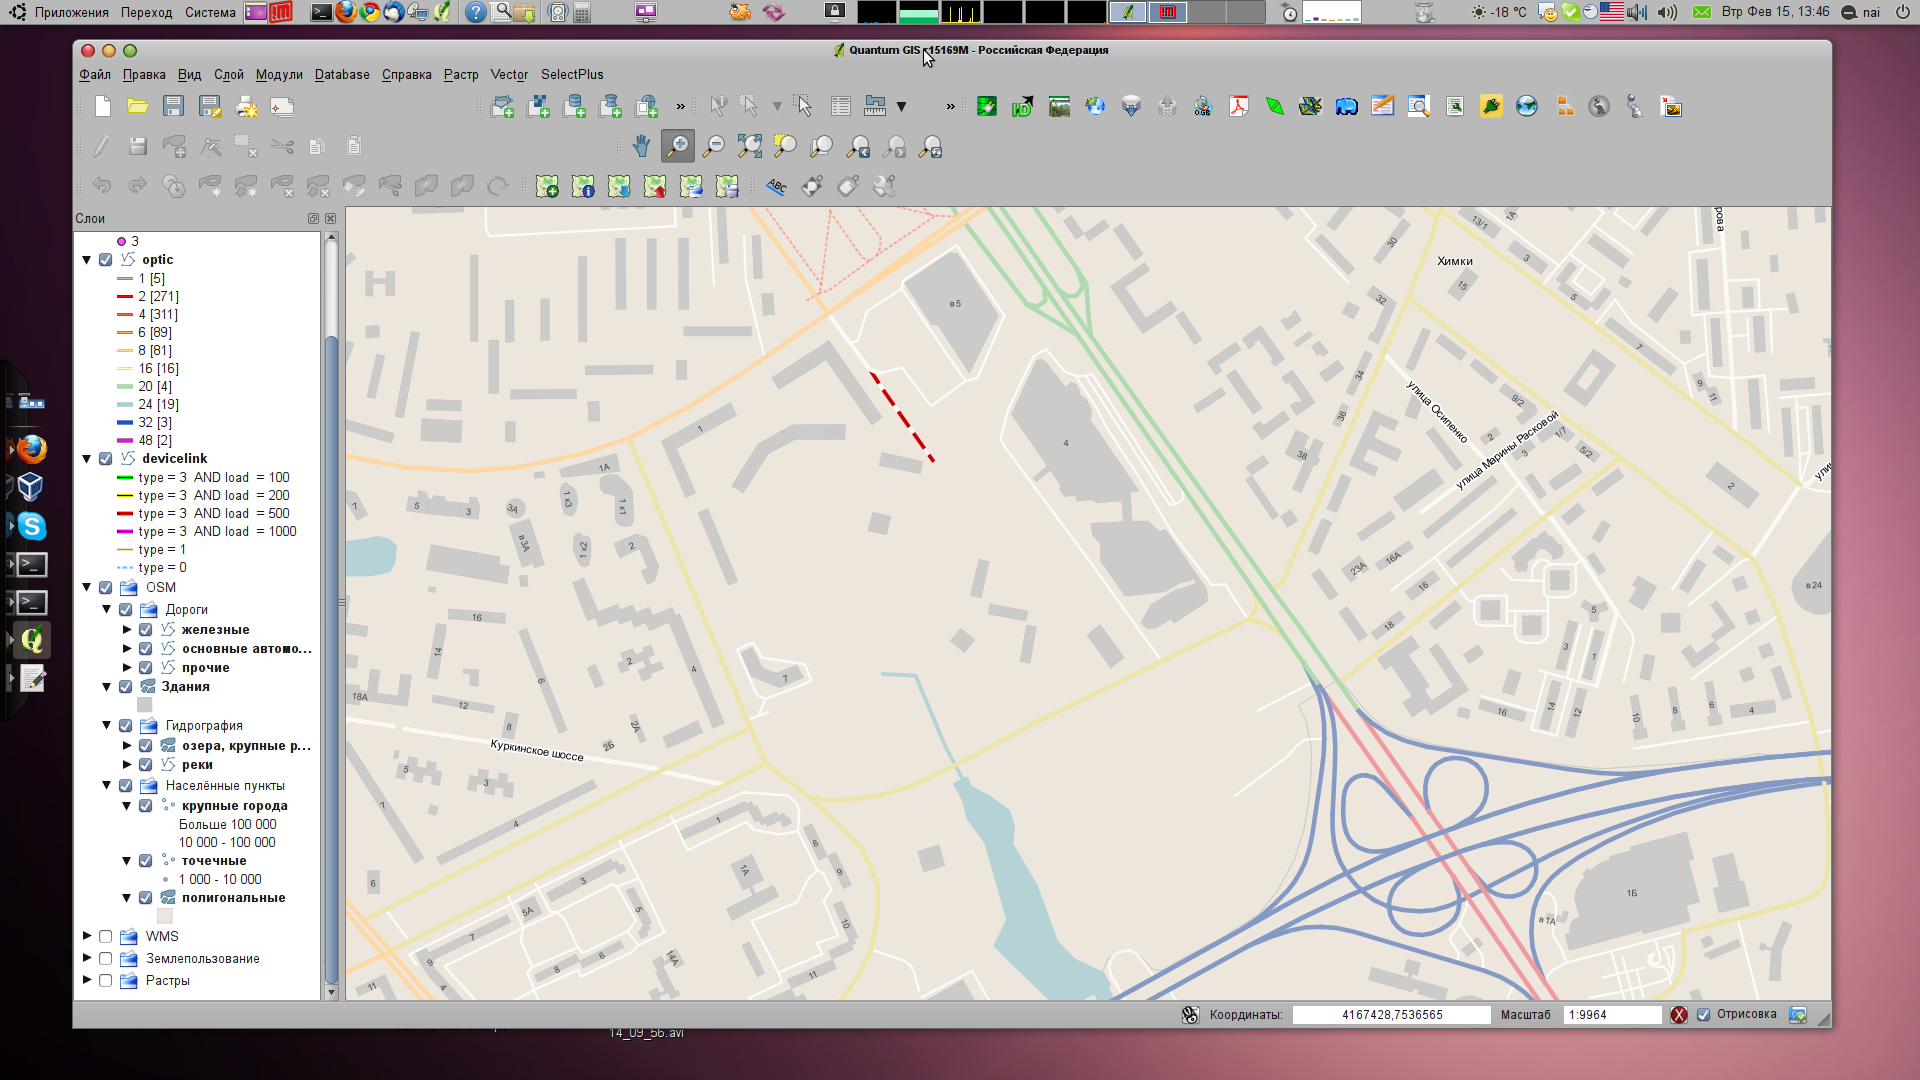Click Add Vector Layer toolbar icon
Image resolution: width=1920 pixels, height=1080 pixels.
503,107
